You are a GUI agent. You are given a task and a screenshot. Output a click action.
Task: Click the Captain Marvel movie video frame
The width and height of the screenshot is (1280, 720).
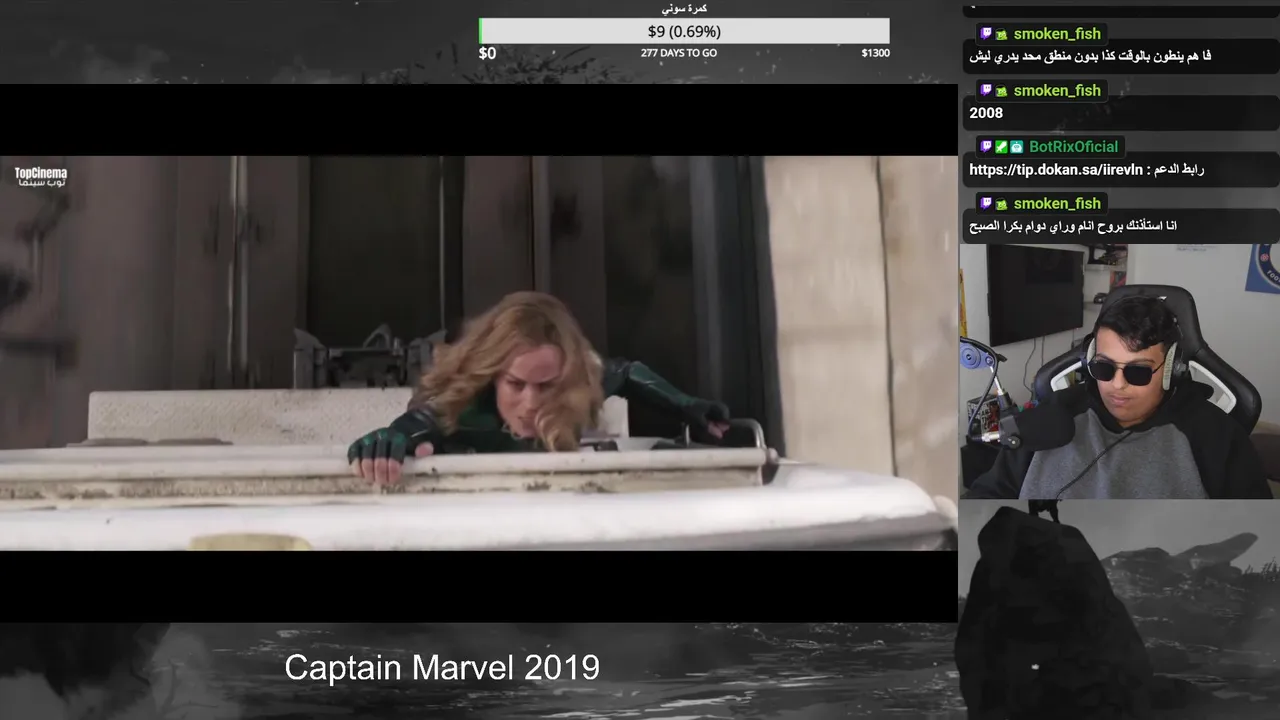(x=478, y=353)
